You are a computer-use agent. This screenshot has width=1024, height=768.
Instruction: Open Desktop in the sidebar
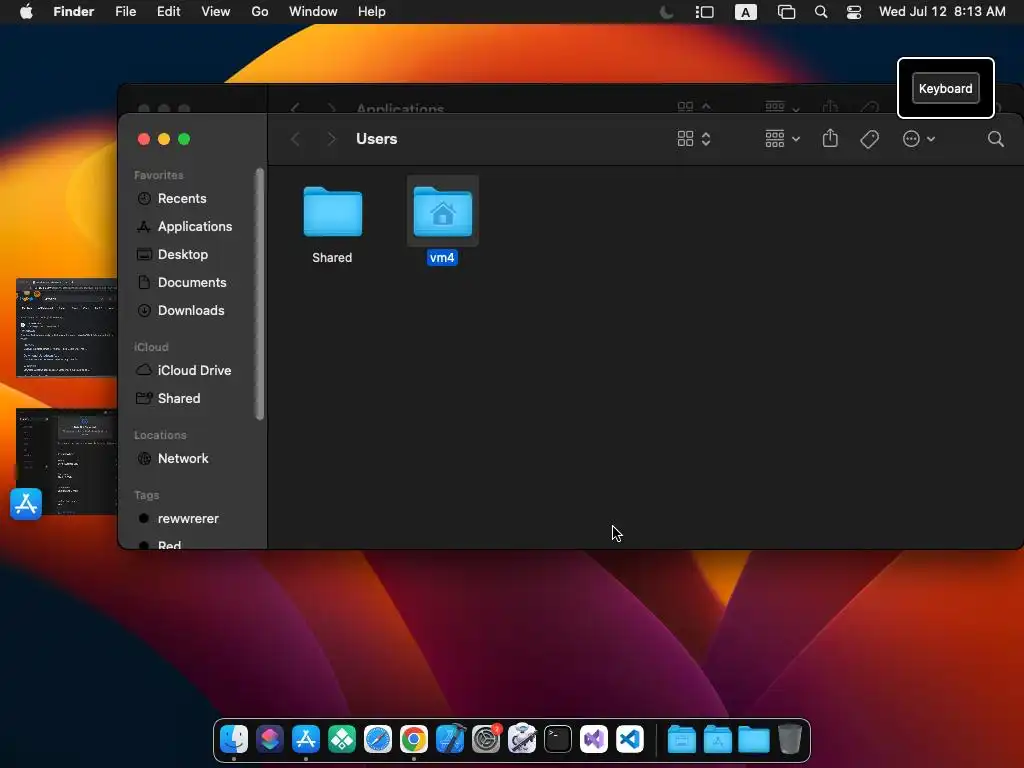pyautogui.click(x=182, y=255)
